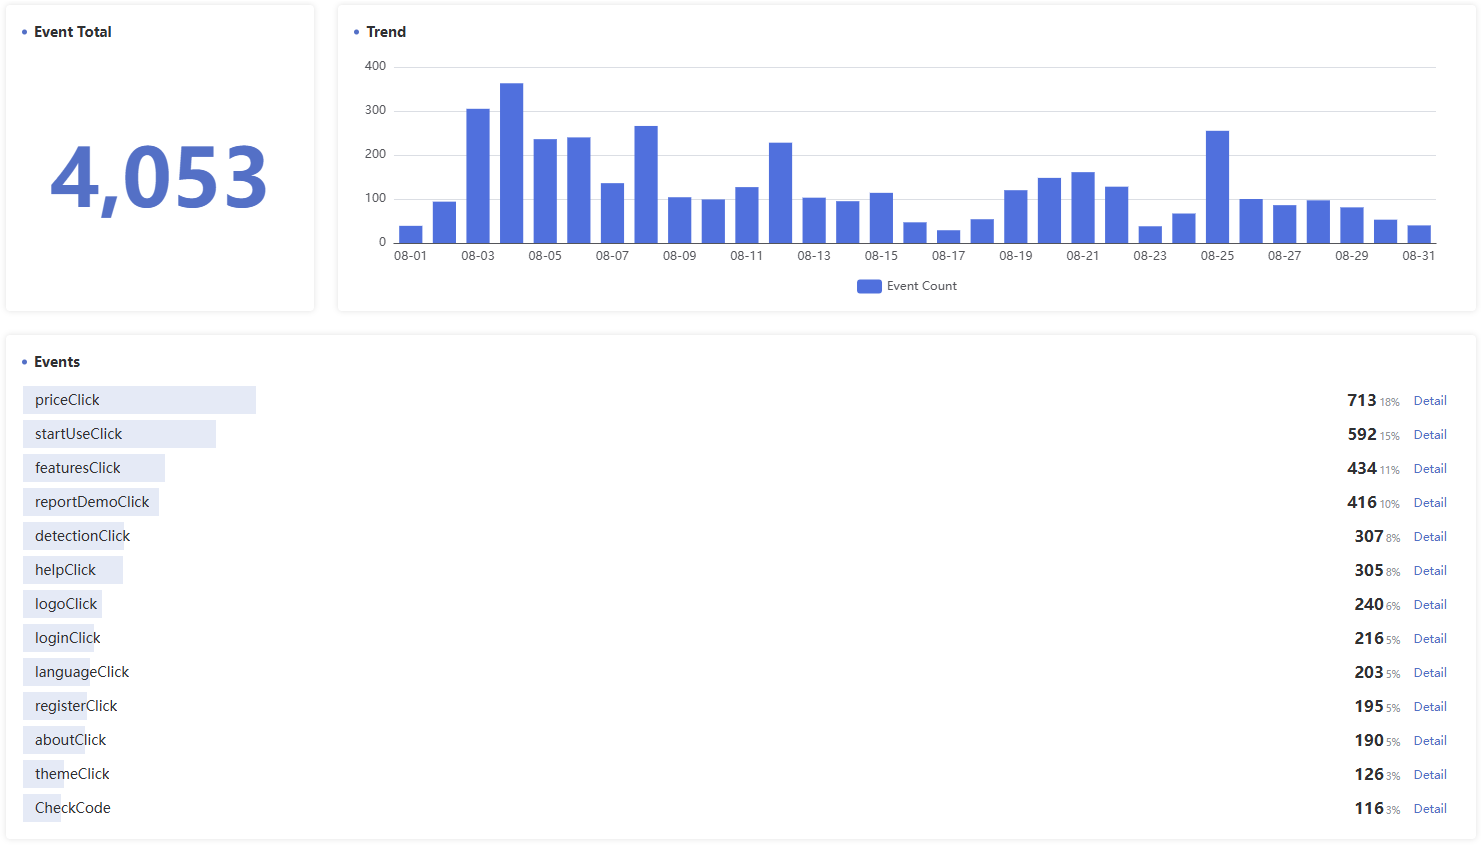The image size is (1481, 846).
Task: Open Detail link in the reportDemoClick row
Action: 1429,503
